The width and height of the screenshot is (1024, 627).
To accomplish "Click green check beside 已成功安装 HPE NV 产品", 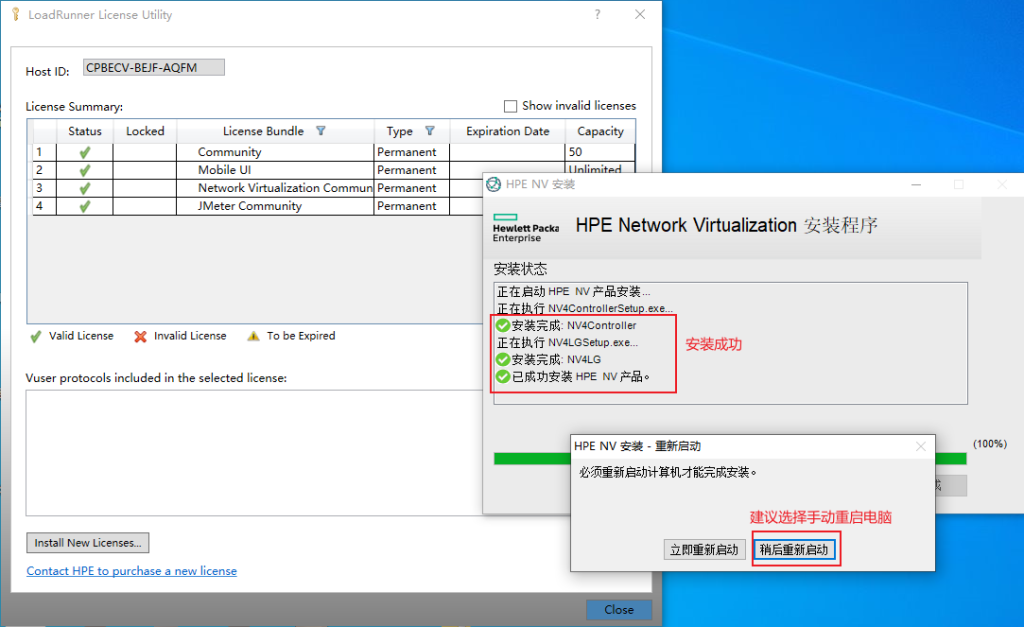I will (503, 377).
